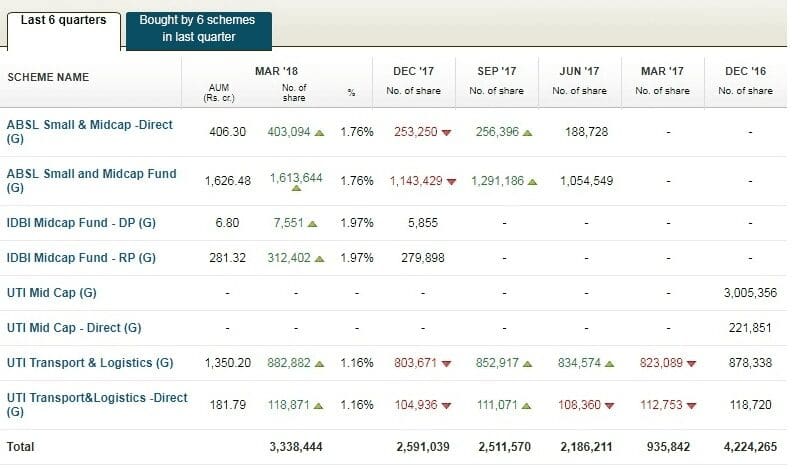
Task: Open UTI Mid Cap (G) scheme link
Action: pyautogui.click(x=52, y=292)
